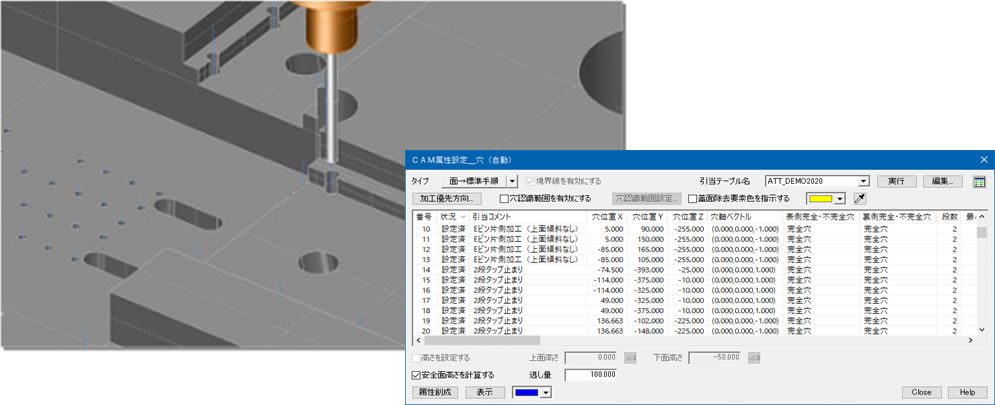This screenshot has height=405, width=995.
Task: Click the 逃し量 input field
Action: point(590,375)
